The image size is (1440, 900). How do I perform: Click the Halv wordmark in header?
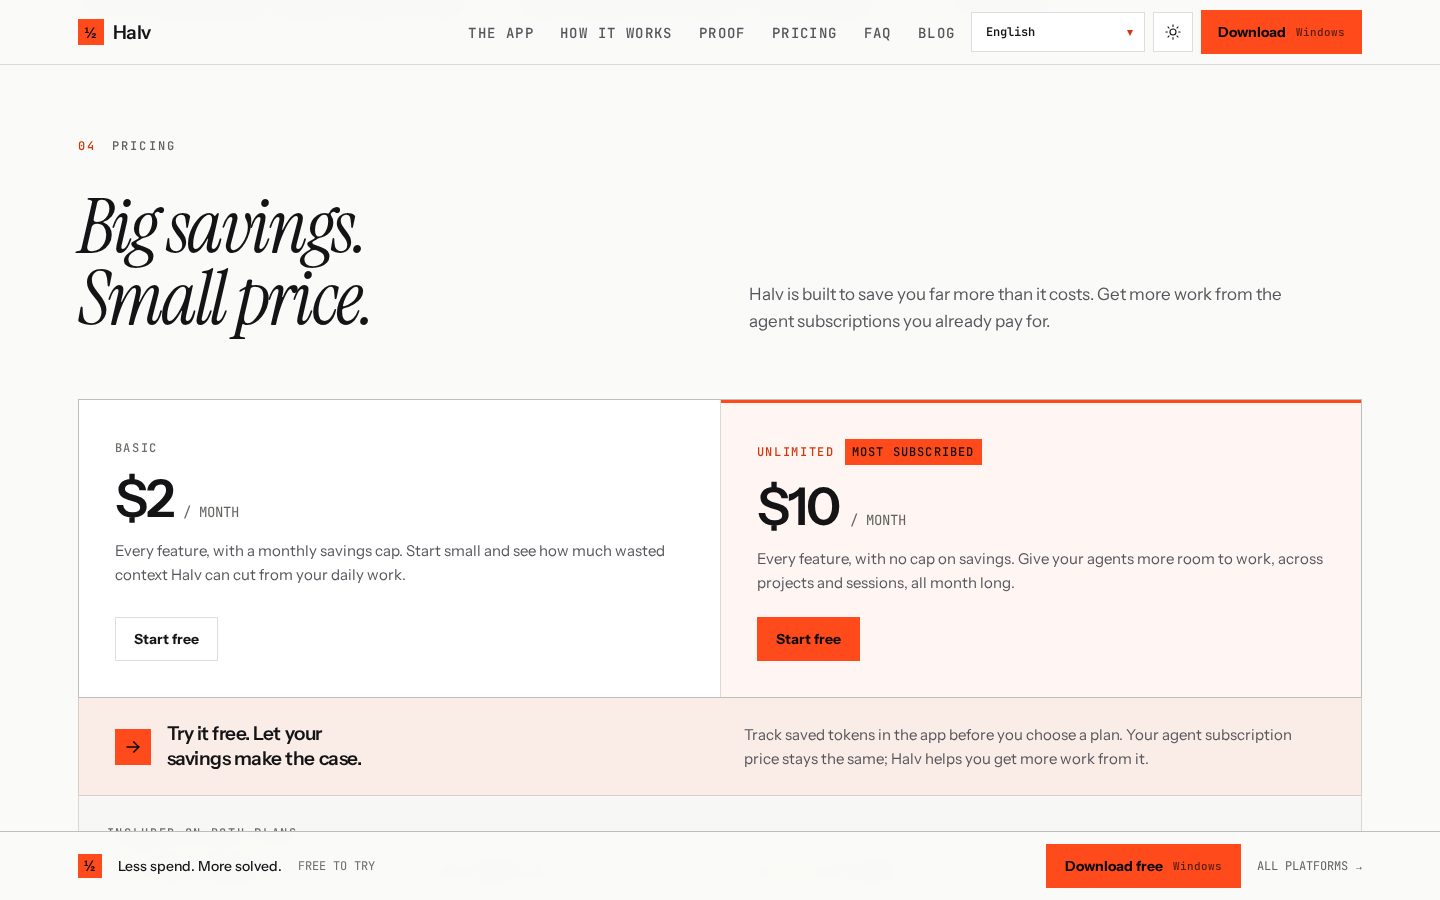132,32
